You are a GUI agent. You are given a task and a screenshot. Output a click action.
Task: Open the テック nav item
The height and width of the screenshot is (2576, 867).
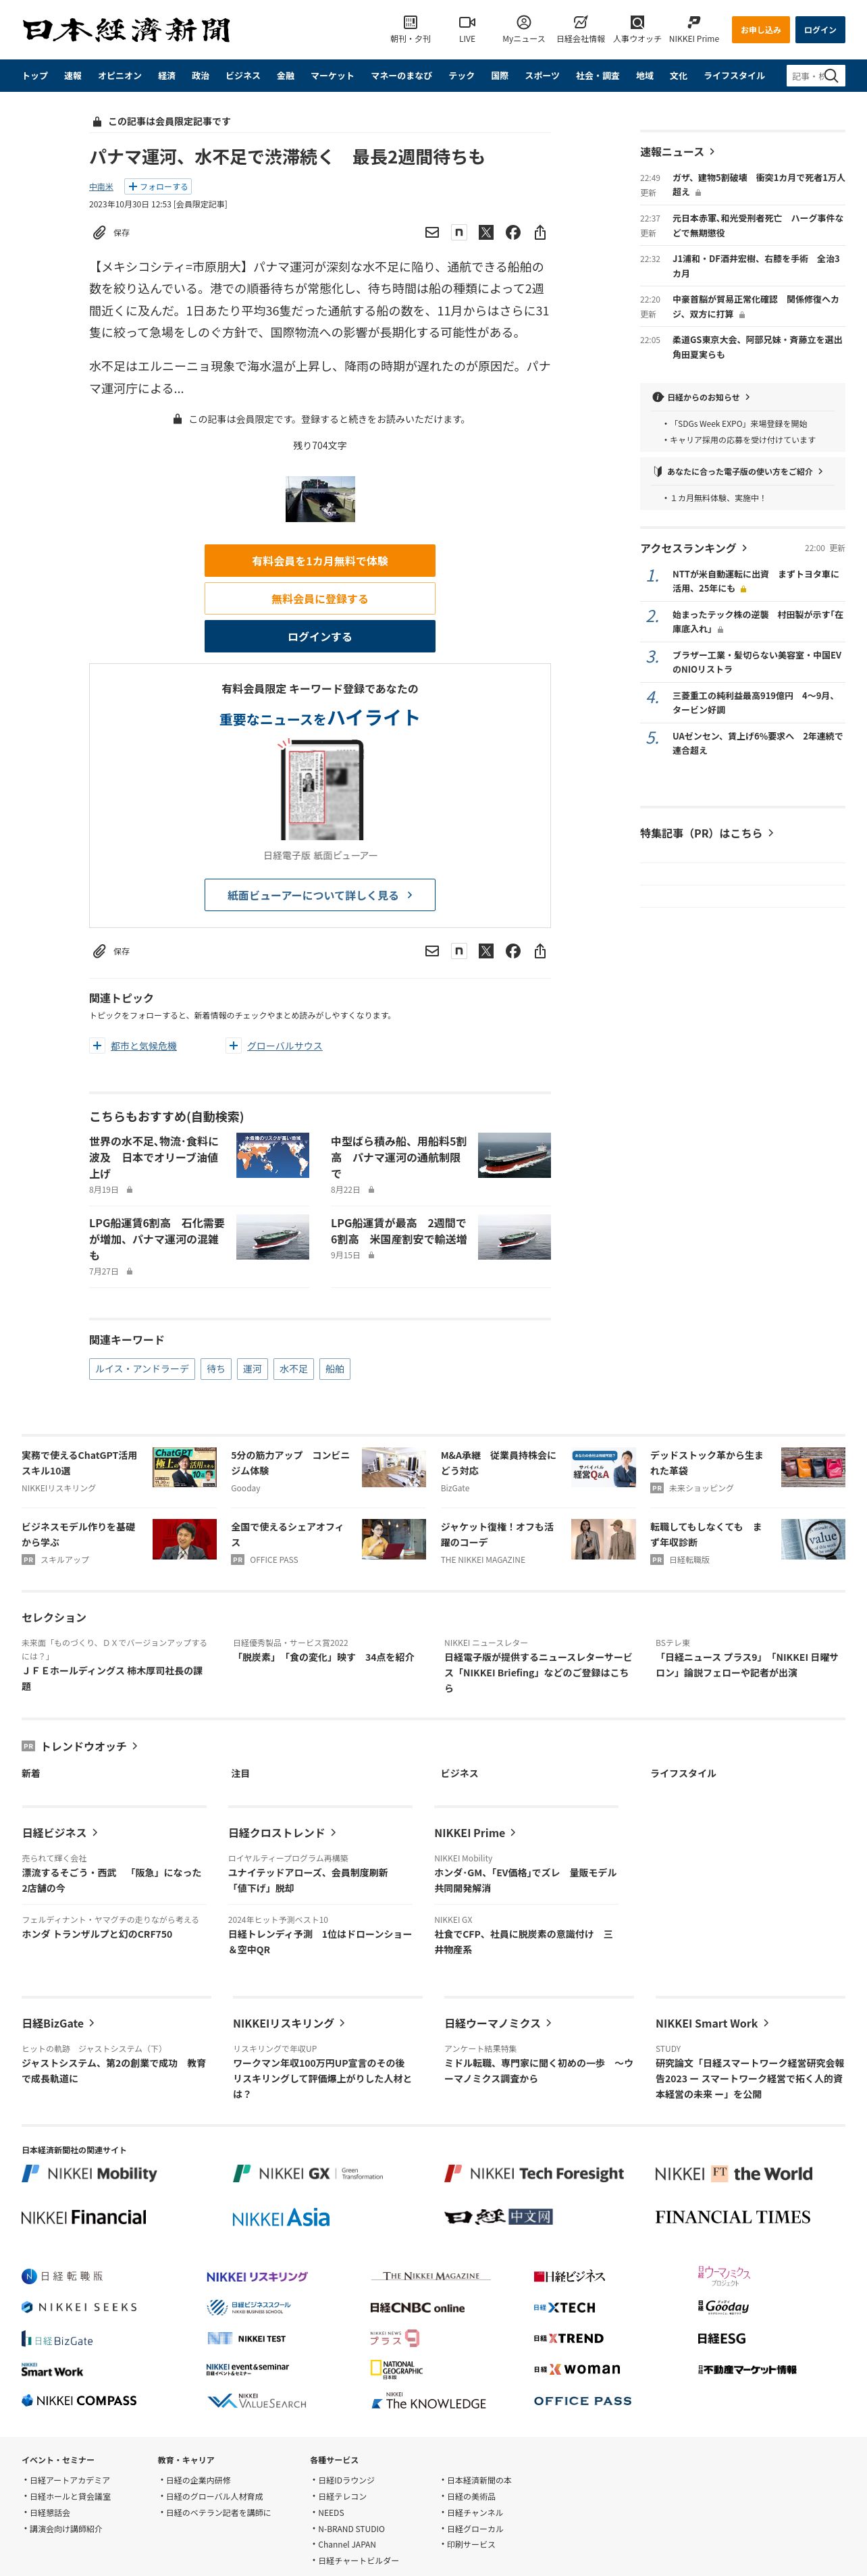(x=461, y=76)
